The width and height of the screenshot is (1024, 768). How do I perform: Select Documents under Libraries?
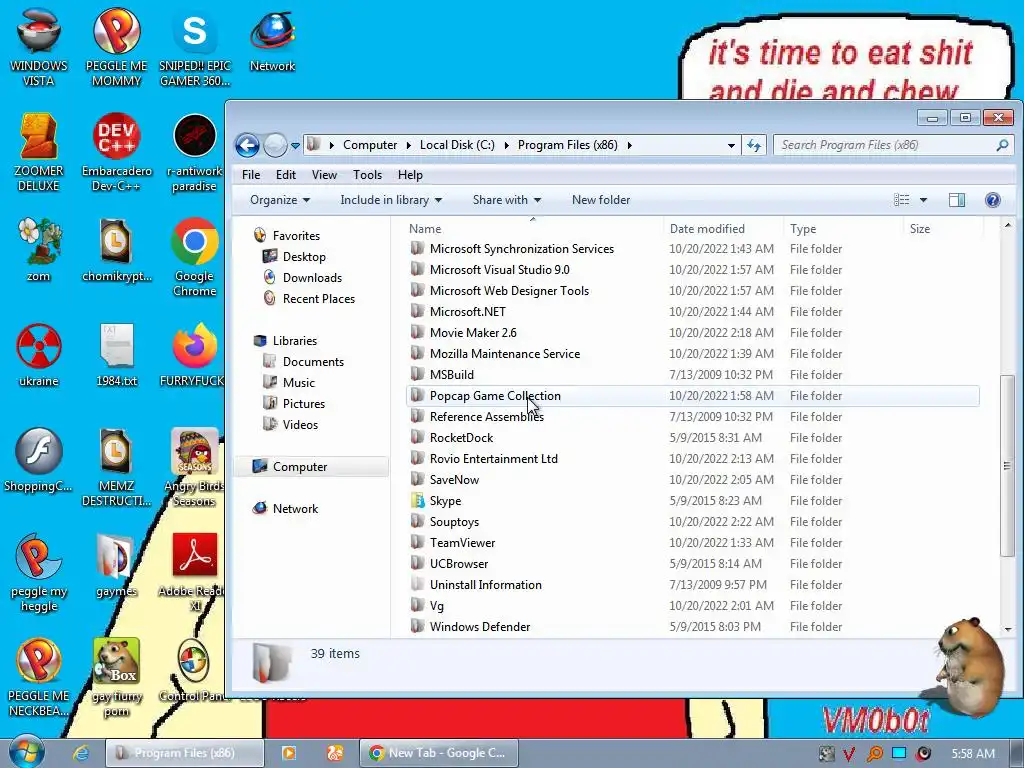point(303,362)
